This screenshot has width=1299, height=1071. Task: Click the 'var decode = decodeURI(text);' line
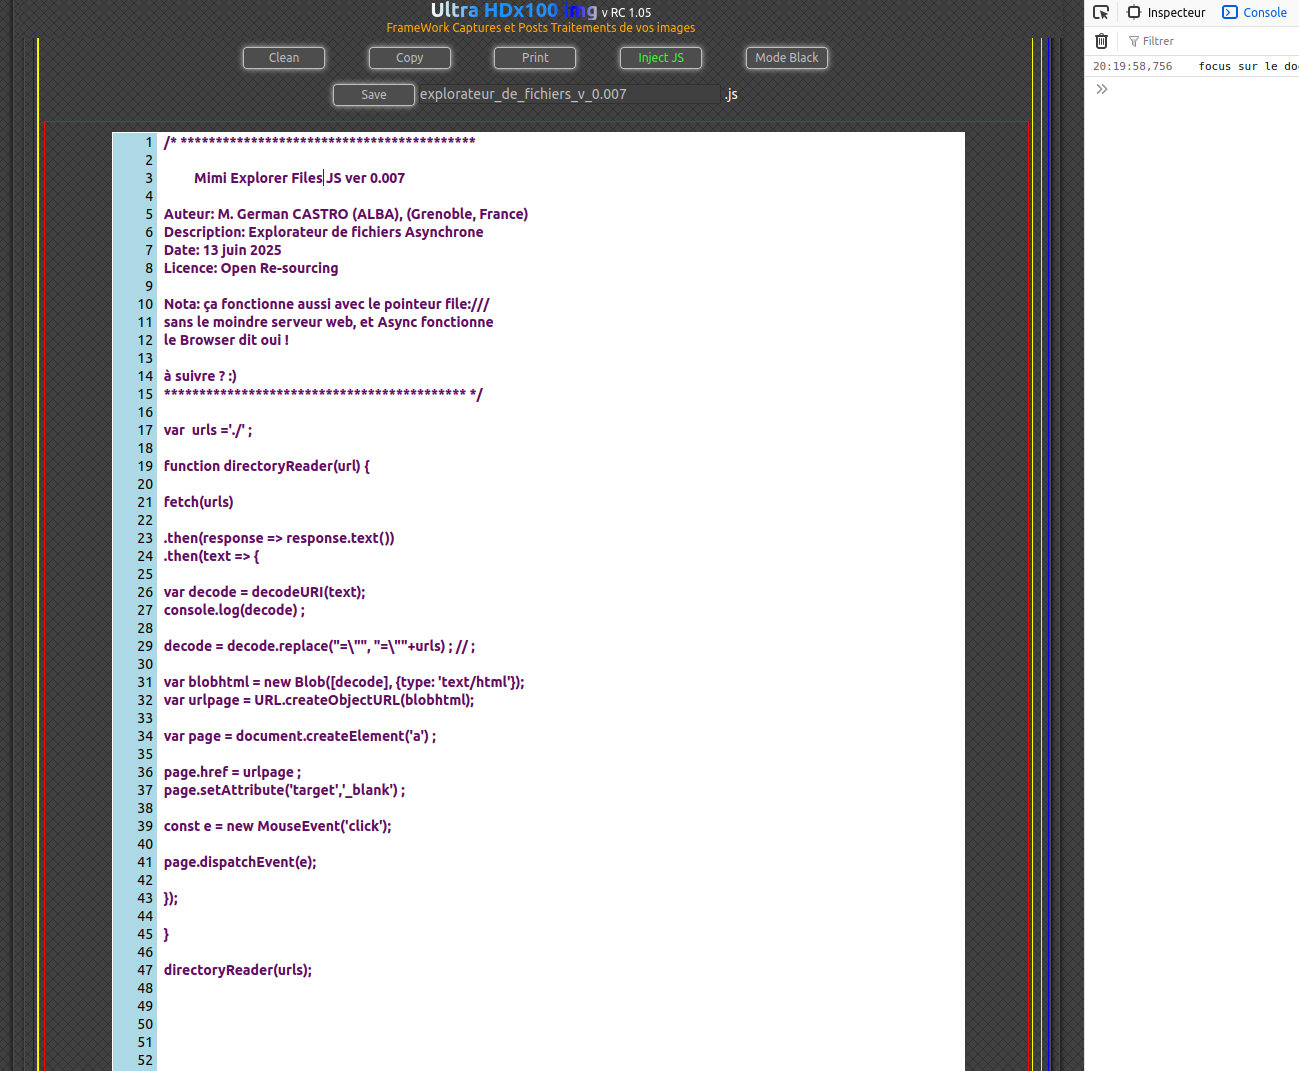point(264,592)
